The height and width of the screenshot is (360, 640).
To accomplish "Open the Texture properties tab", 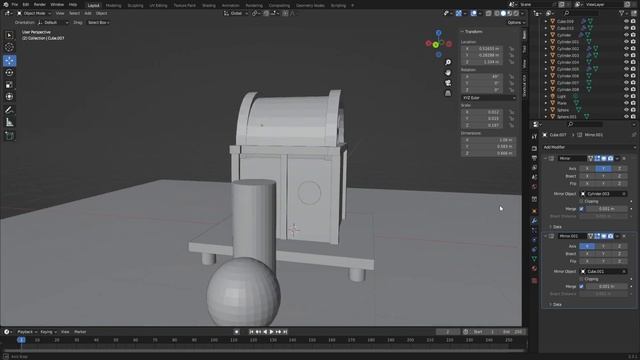I will pos(534,280).
